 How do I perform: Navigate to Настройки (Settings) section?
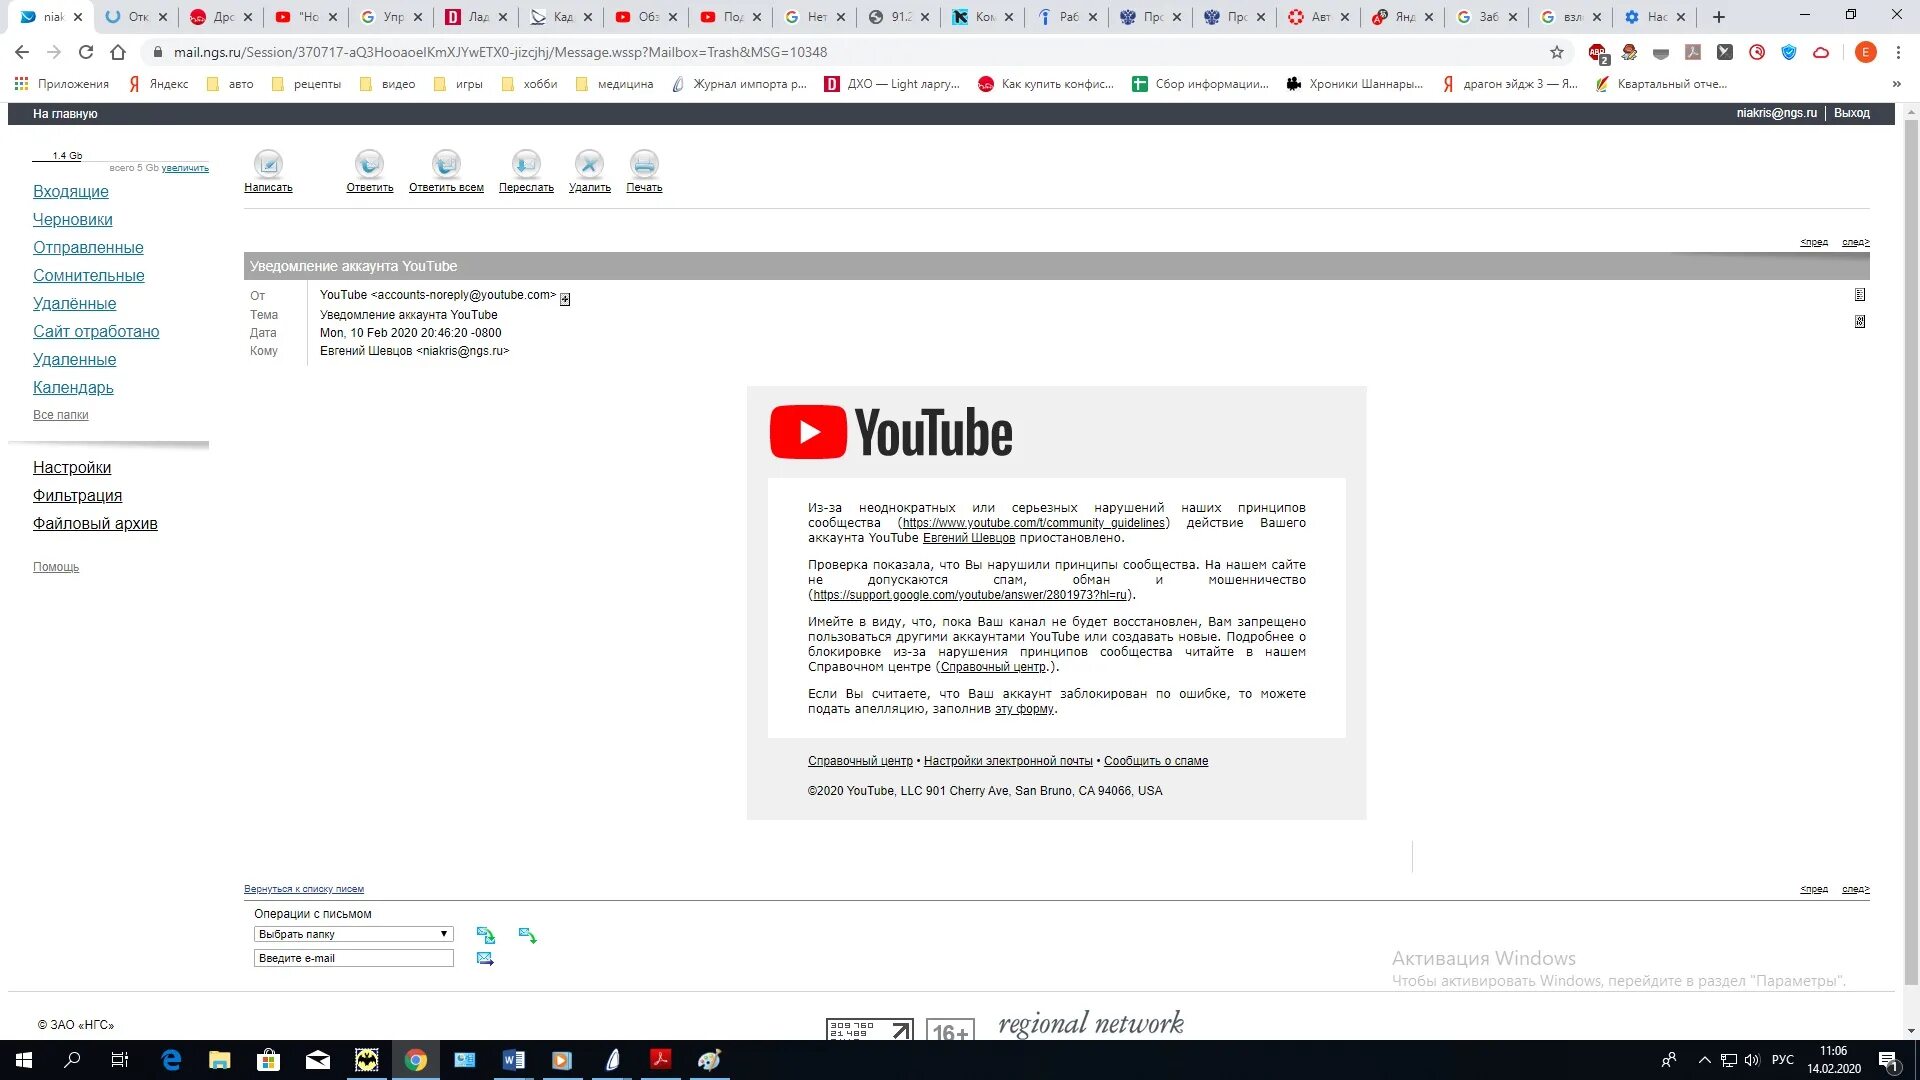point(71,467)
